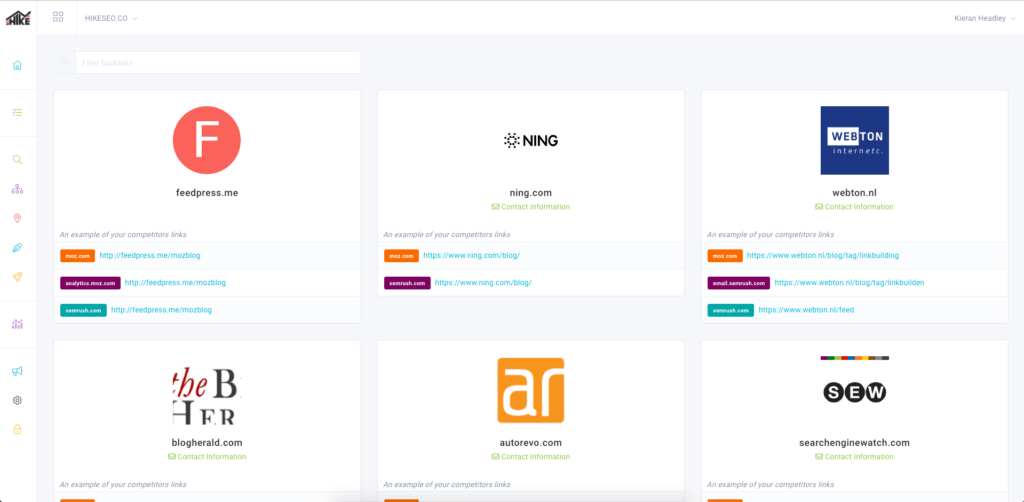The width and height of the screenshot is (1024, 502).
Task: Open the apps grid icon
Action: (x=58, y=17)
